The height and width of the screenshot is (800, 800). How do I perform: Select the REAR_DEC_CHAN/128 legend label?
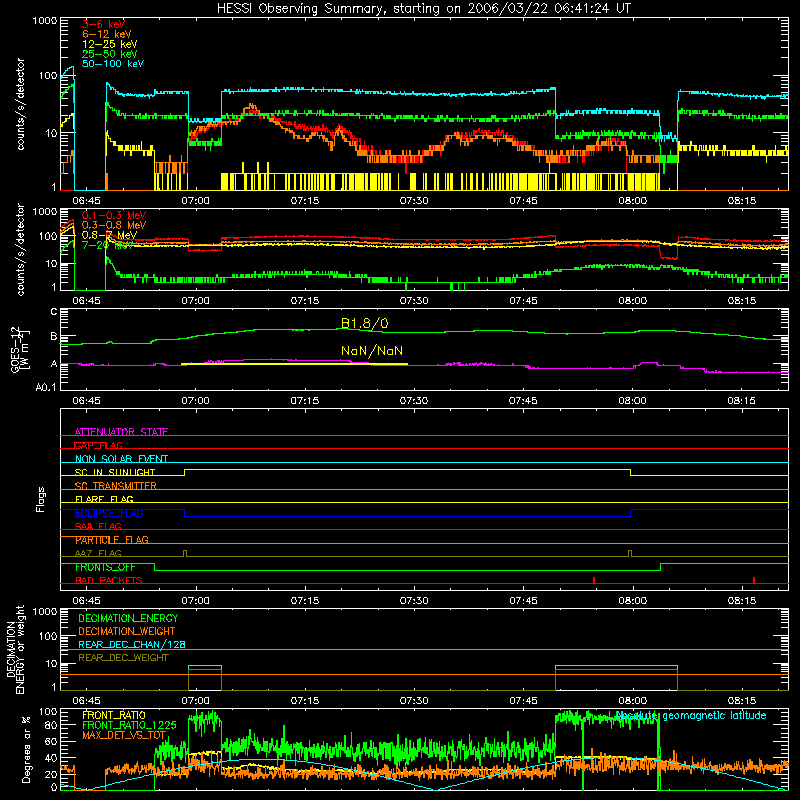(x=132, y=645)
